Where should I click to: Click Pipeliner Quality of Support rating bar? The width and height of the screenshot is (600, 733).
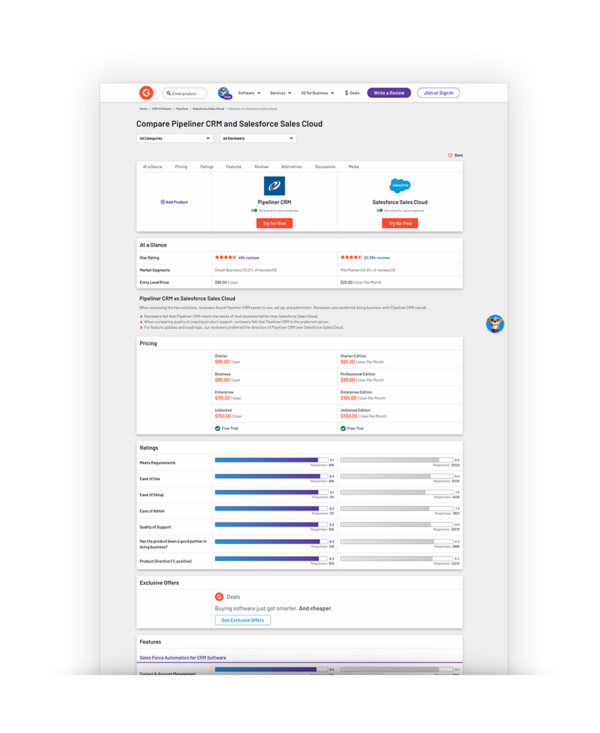pos(271,525)
